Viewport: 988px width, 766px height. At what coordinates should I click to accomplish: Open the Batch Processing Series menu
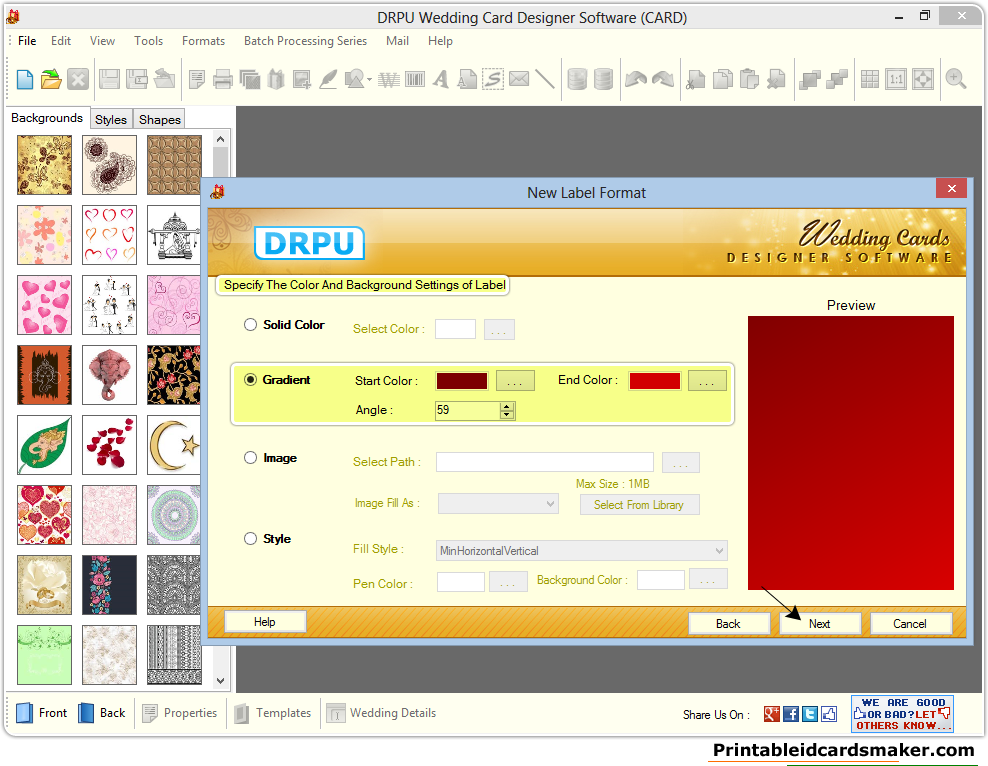click(306, 41)
